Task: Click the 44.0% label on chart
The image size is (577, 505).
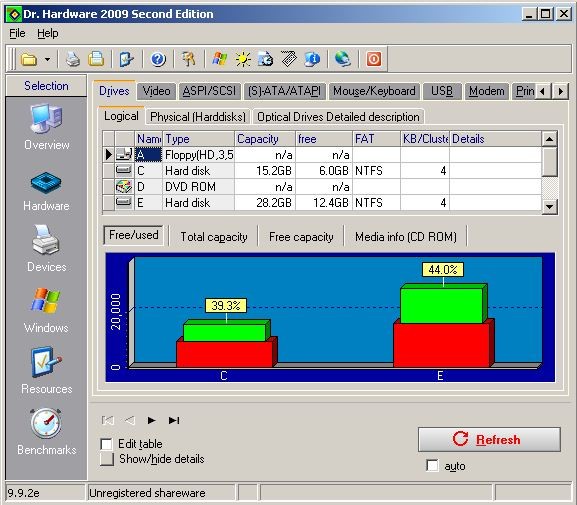Action: tap(443, 269)
